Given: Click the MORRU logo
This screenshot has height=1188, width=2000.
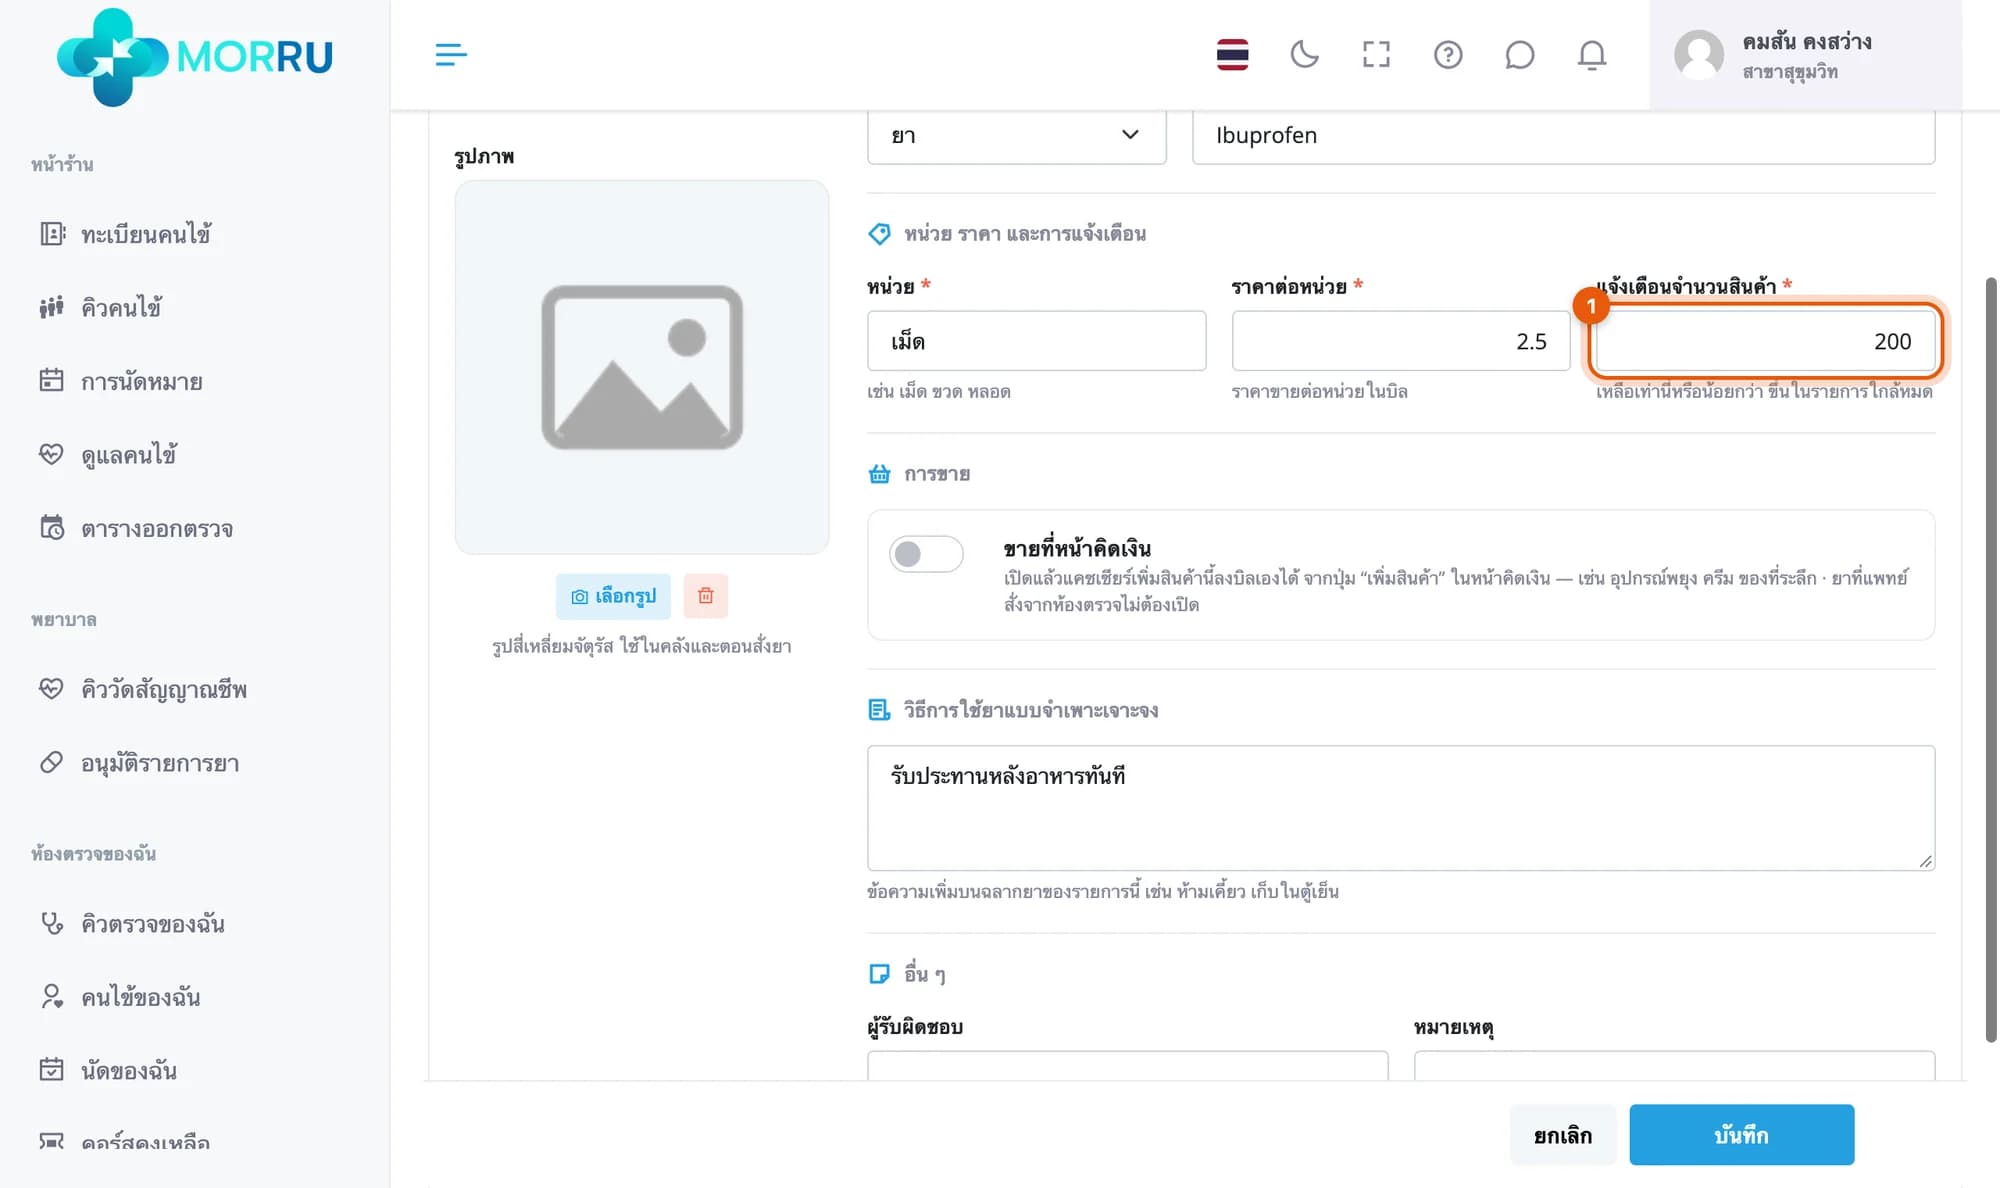Looking at the screenshot, I should [195, 56].
